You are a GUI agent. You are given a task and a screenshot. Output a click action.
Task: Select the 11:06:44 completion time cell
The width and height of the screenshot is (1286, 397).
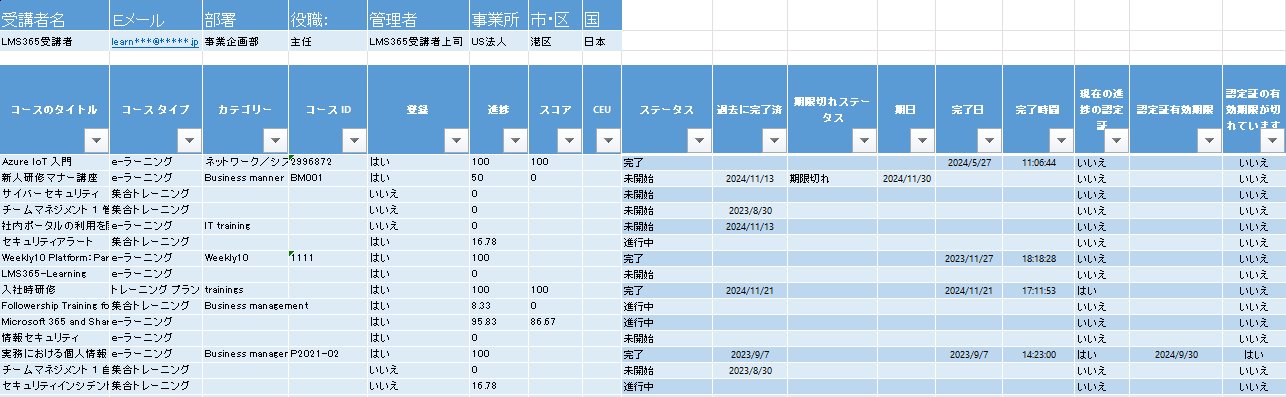tap(1039, 161)
